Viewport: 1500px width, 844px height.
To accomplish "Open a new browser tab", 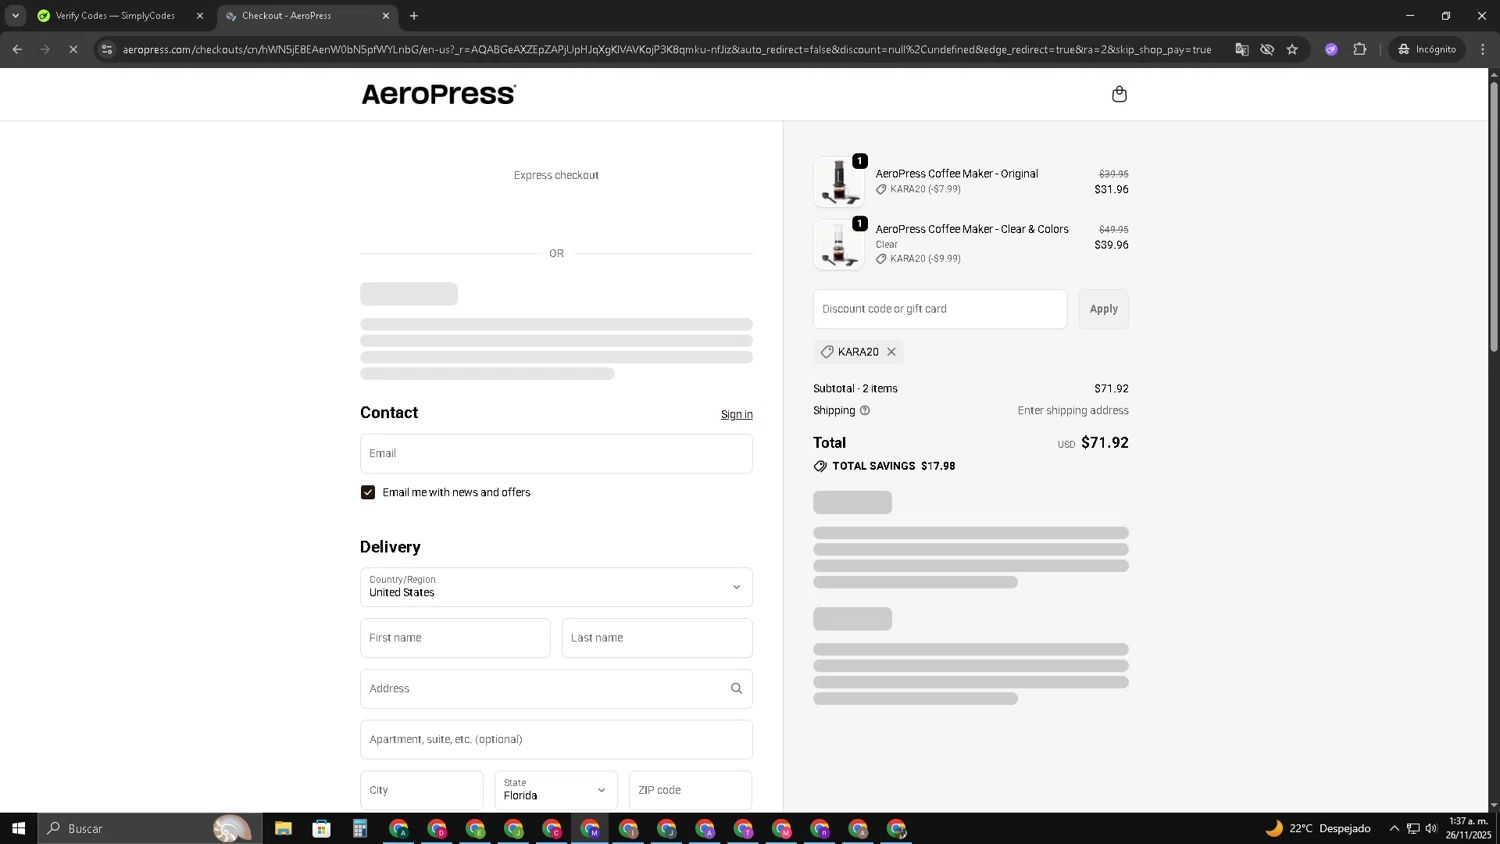I will tap(414, 16).
